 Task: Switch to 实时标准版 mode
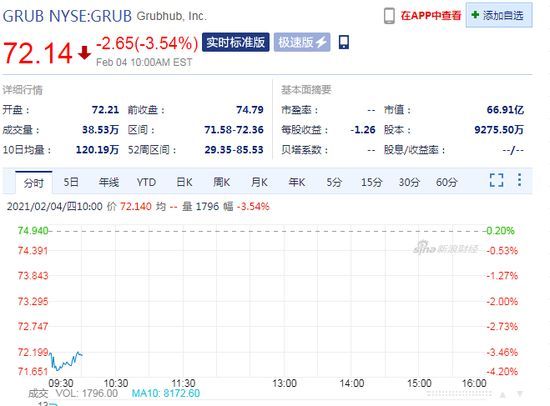[236, 42]
